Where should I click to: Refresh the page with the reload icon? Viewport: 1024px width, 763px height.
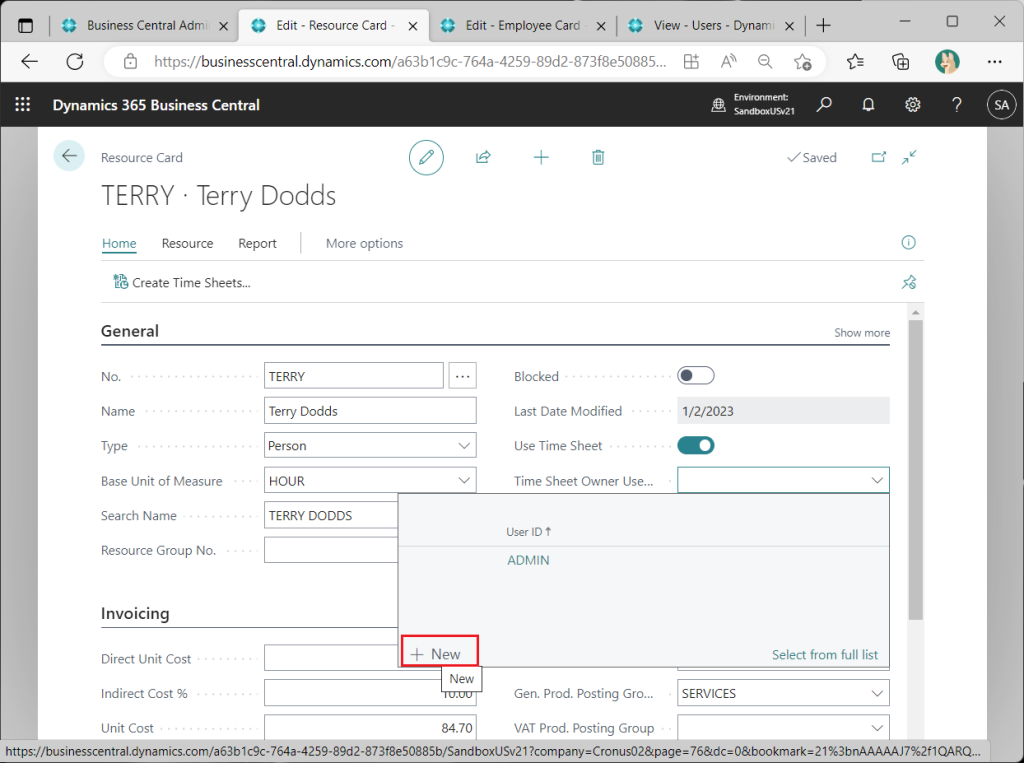point(75,62)
